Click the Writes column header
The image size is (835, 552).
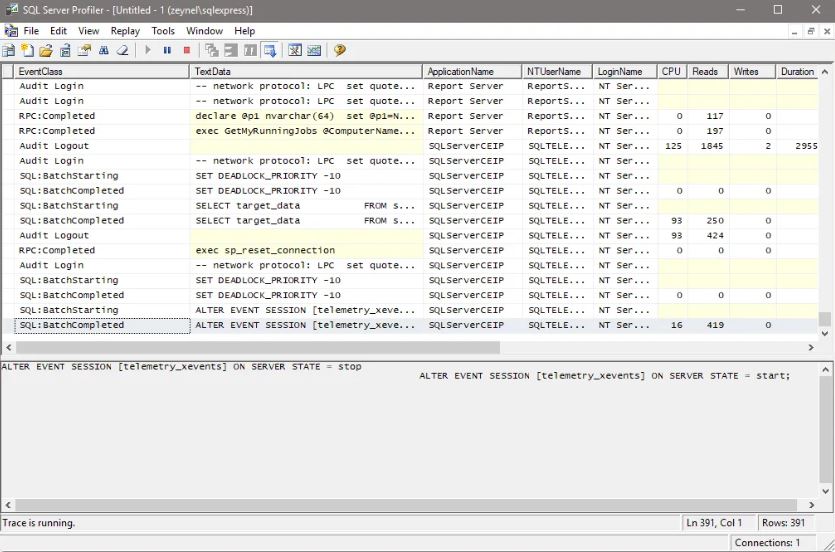[752, 71]
